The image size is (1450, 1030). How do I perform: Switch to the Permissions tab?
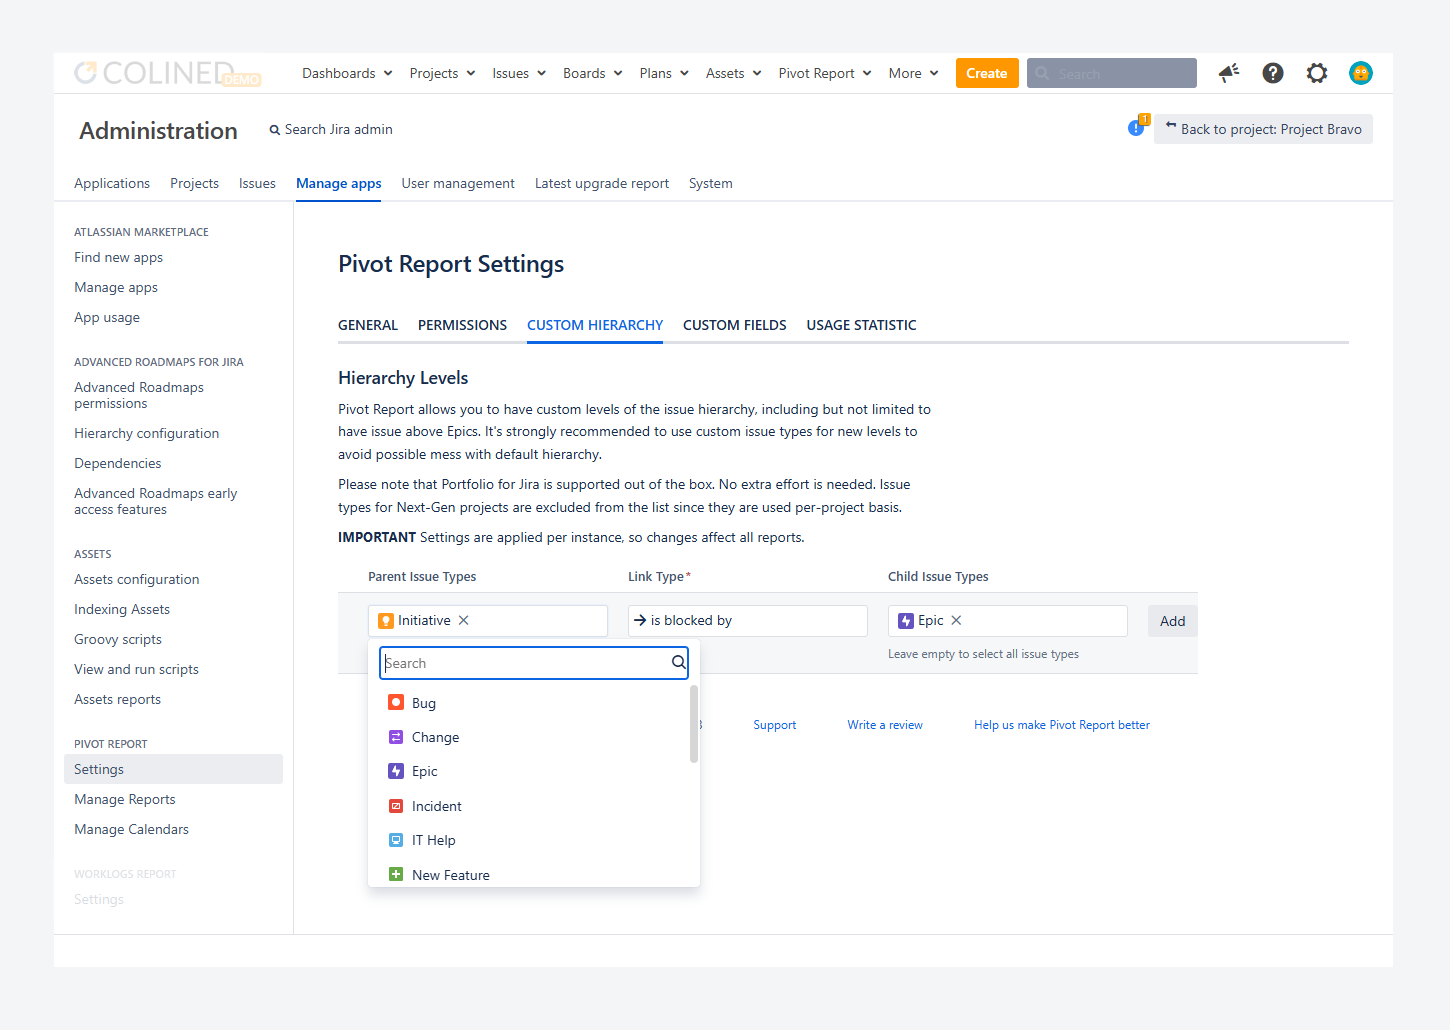pos(462,325)
